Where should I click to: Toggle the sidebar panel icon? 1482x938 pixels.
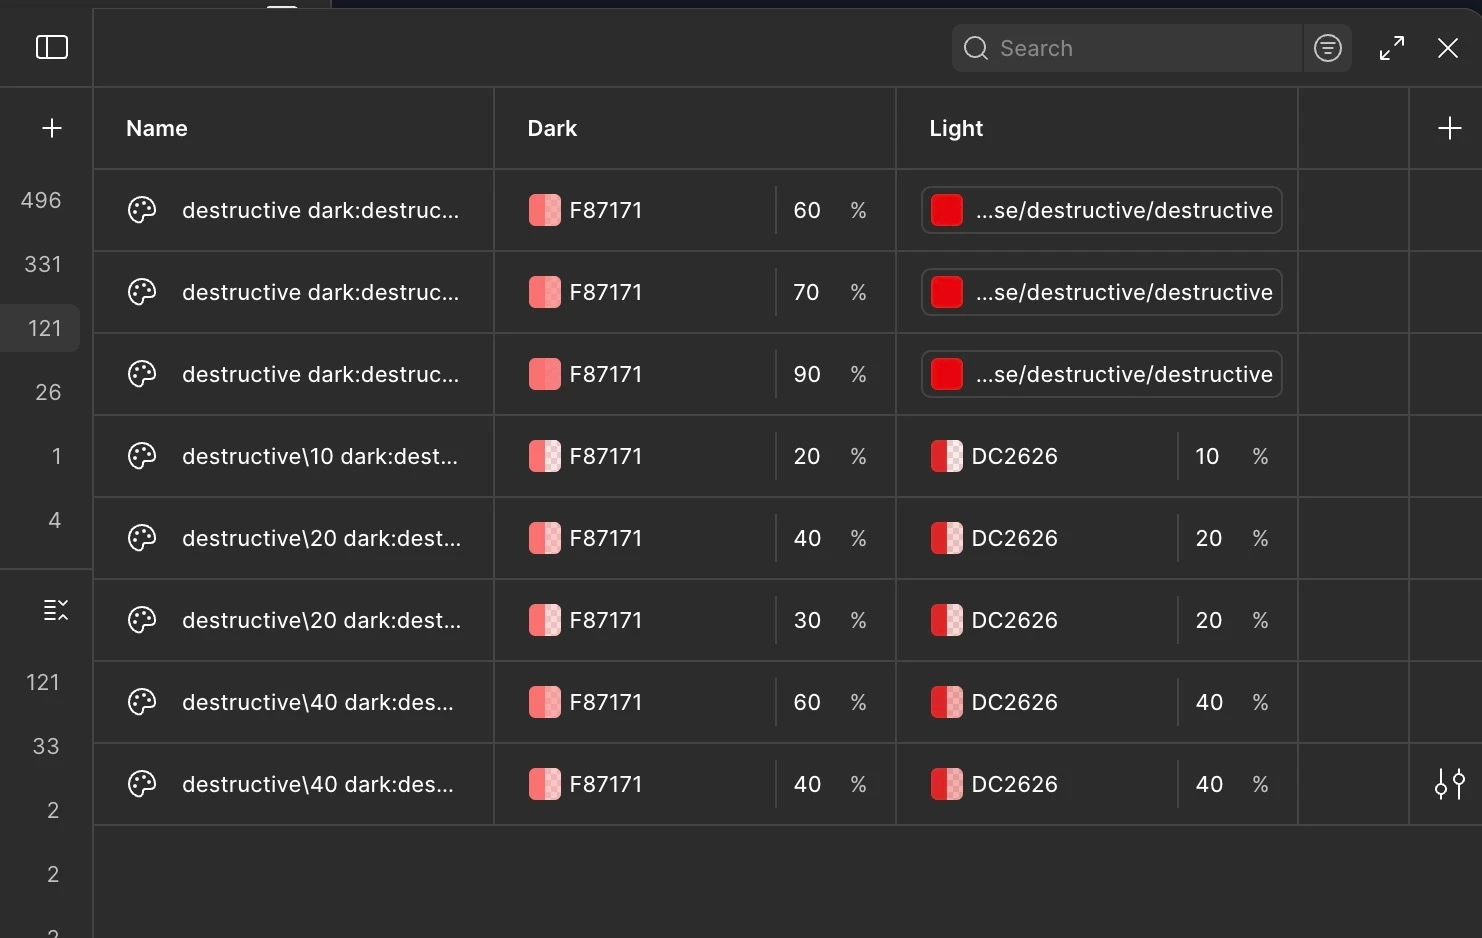[x=52, y=47]
